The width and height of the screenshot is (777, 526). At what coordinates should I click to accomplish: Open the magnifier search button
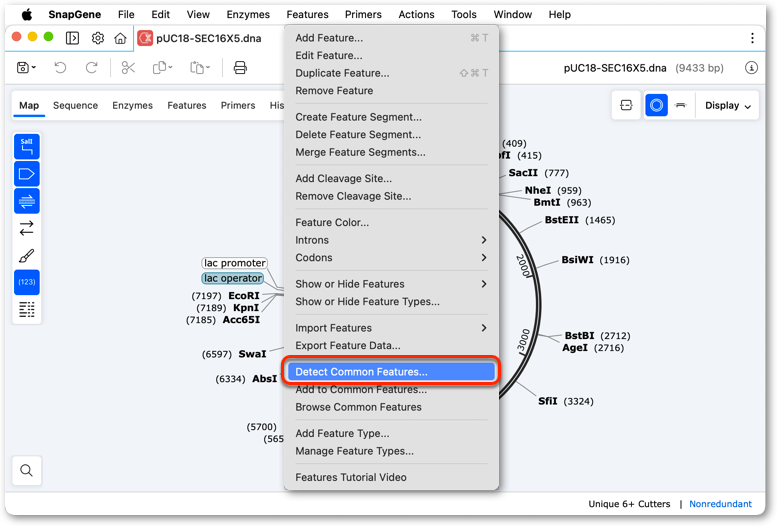27,470
